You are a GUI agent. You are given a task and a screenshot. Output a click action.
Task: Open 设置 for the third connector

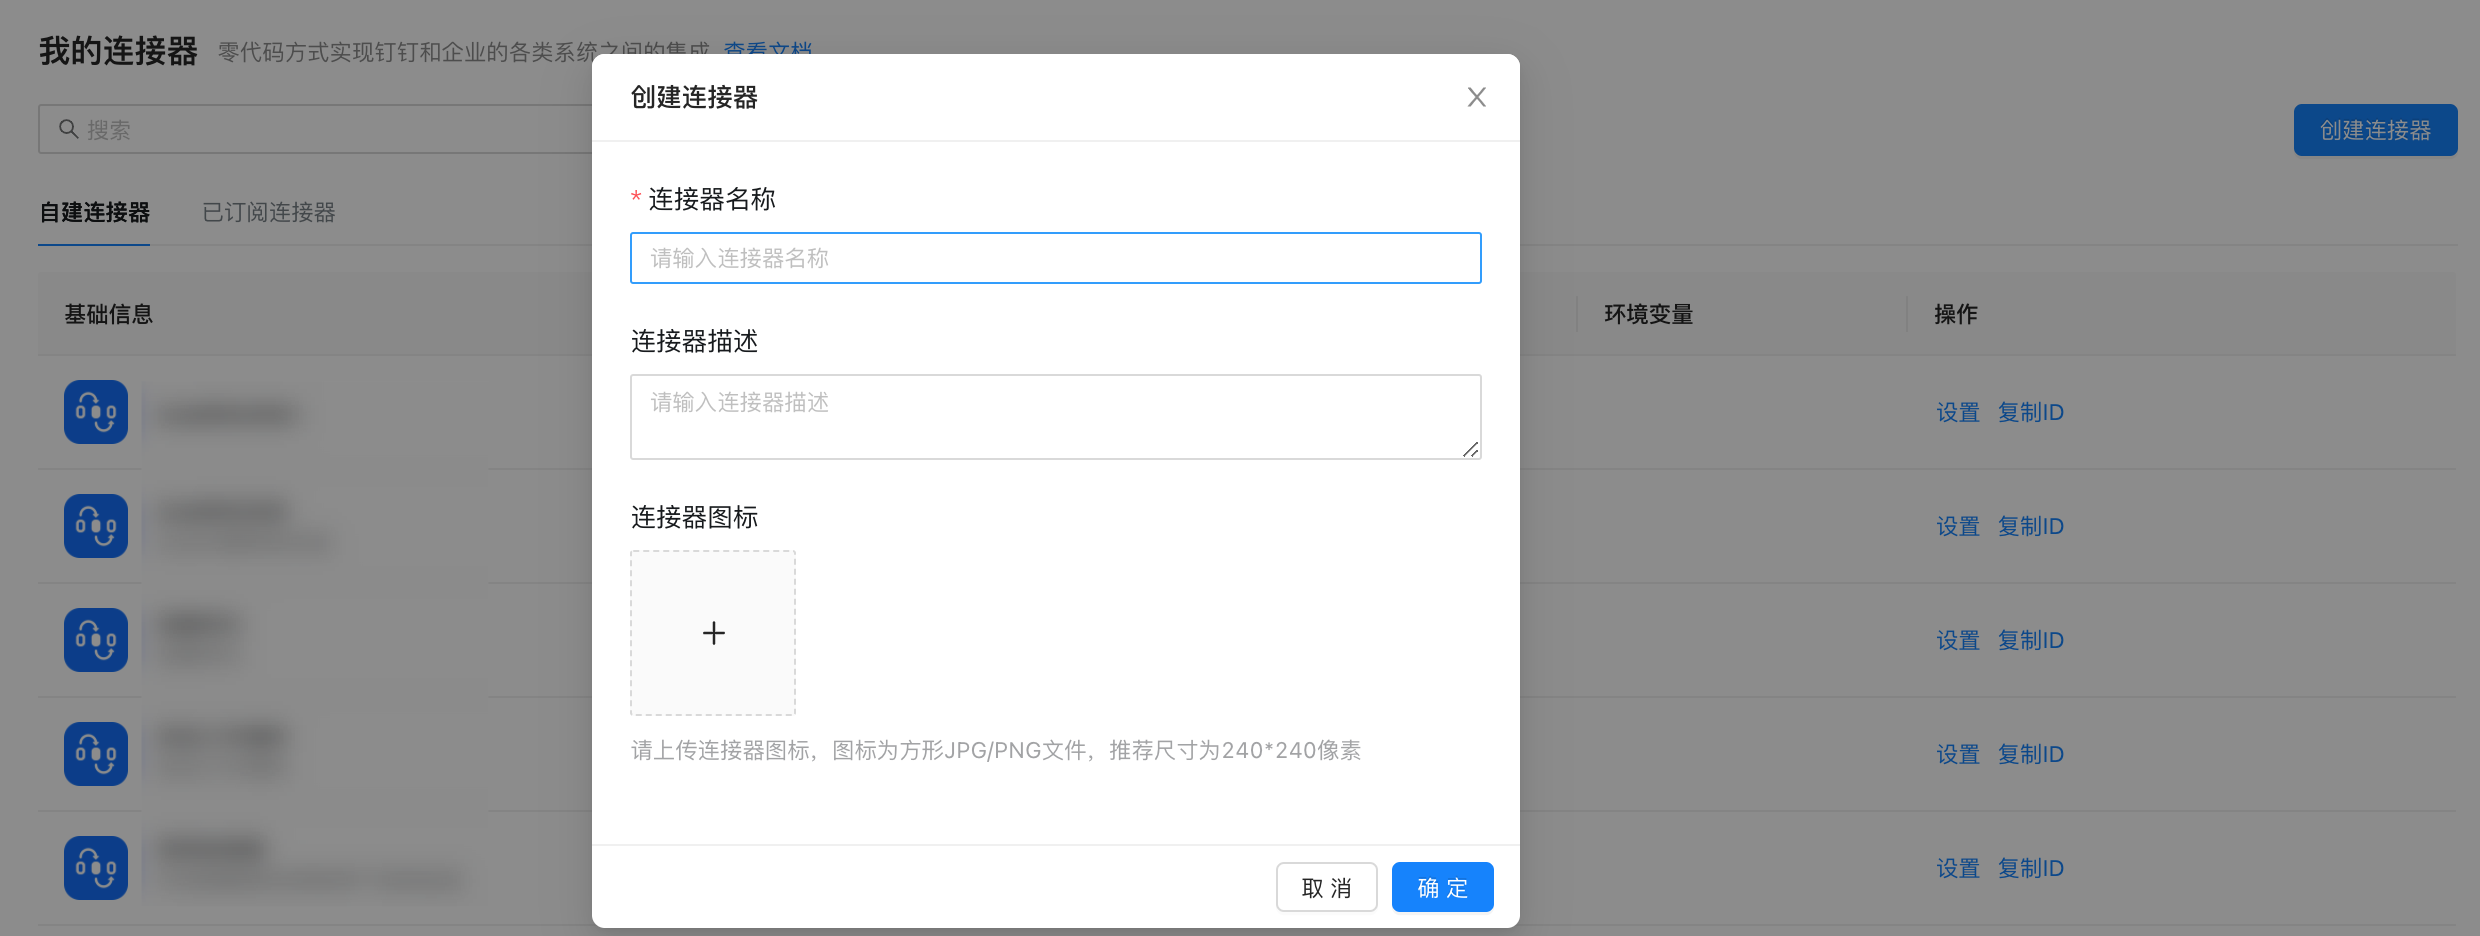pyautogui.click(x=1957, y=640)
